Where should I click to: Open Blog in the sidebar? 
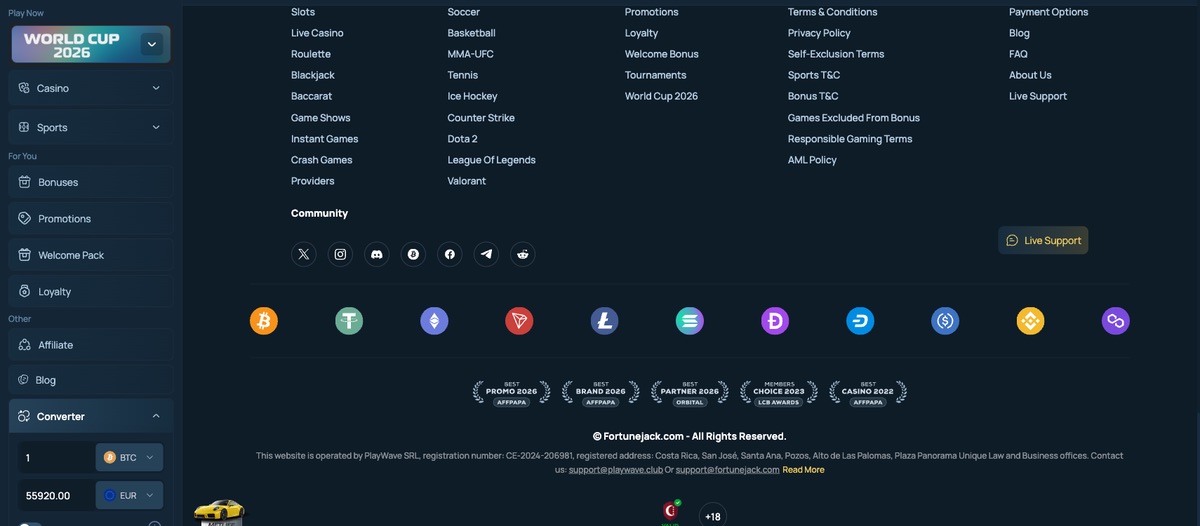[x=91, y=380]
